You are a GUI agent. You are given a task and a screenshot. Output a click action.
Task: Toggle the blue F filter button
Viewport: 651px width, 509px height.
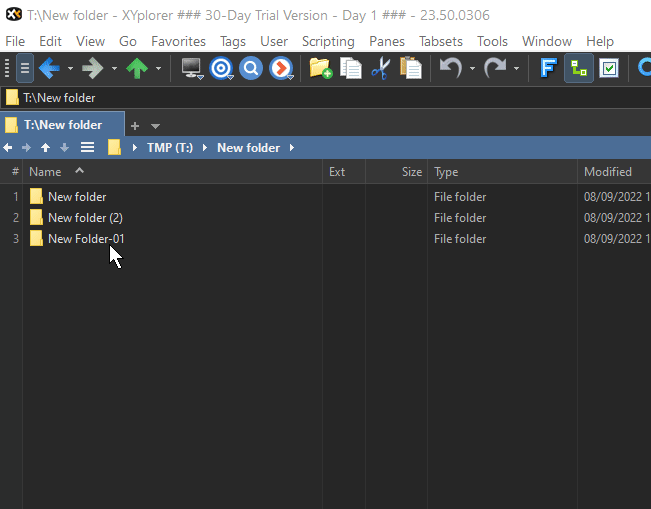pyautogui.click(x=548, y=68)
